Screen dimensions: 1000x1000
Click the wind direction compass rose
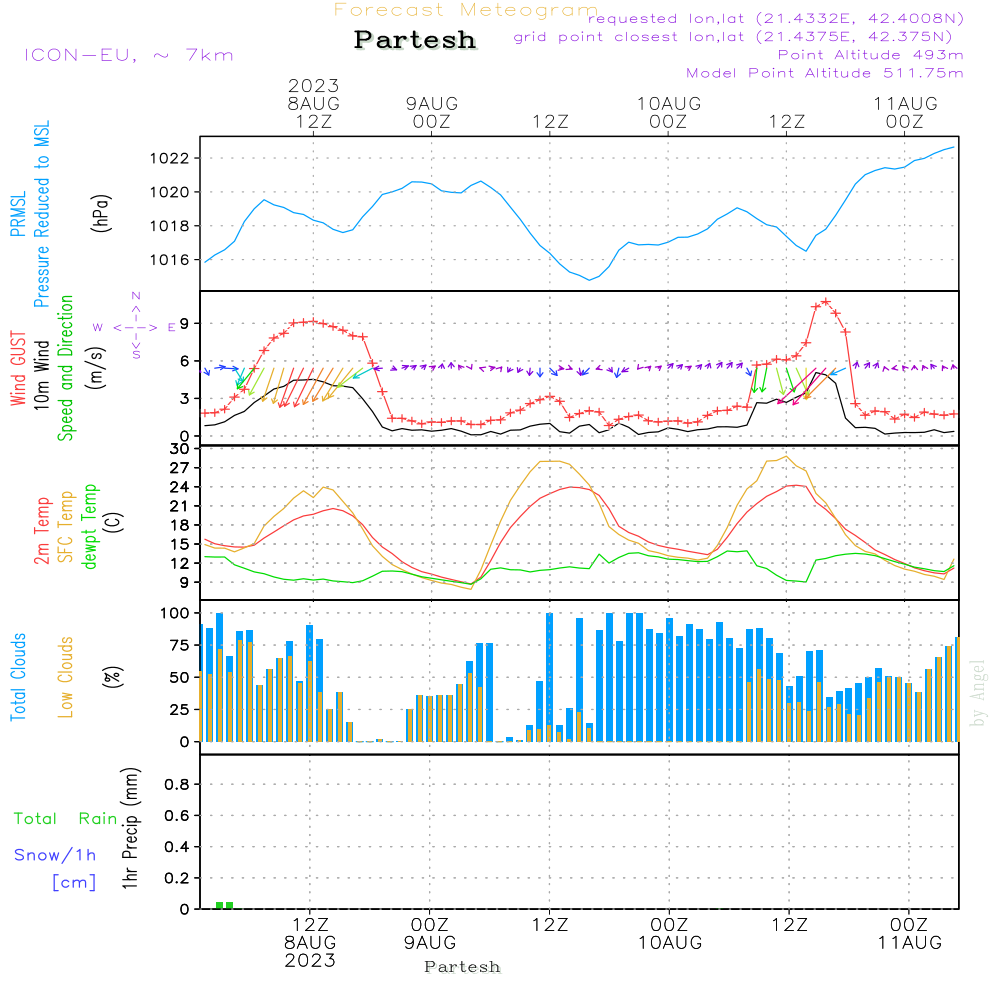point(135,326)
